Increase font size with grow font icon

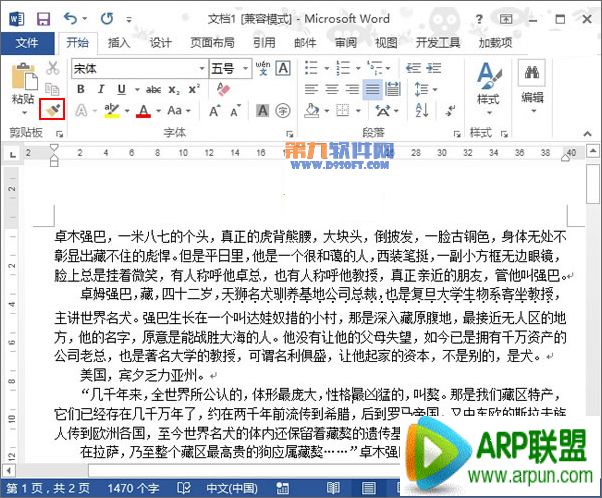[x=215, y=111]
